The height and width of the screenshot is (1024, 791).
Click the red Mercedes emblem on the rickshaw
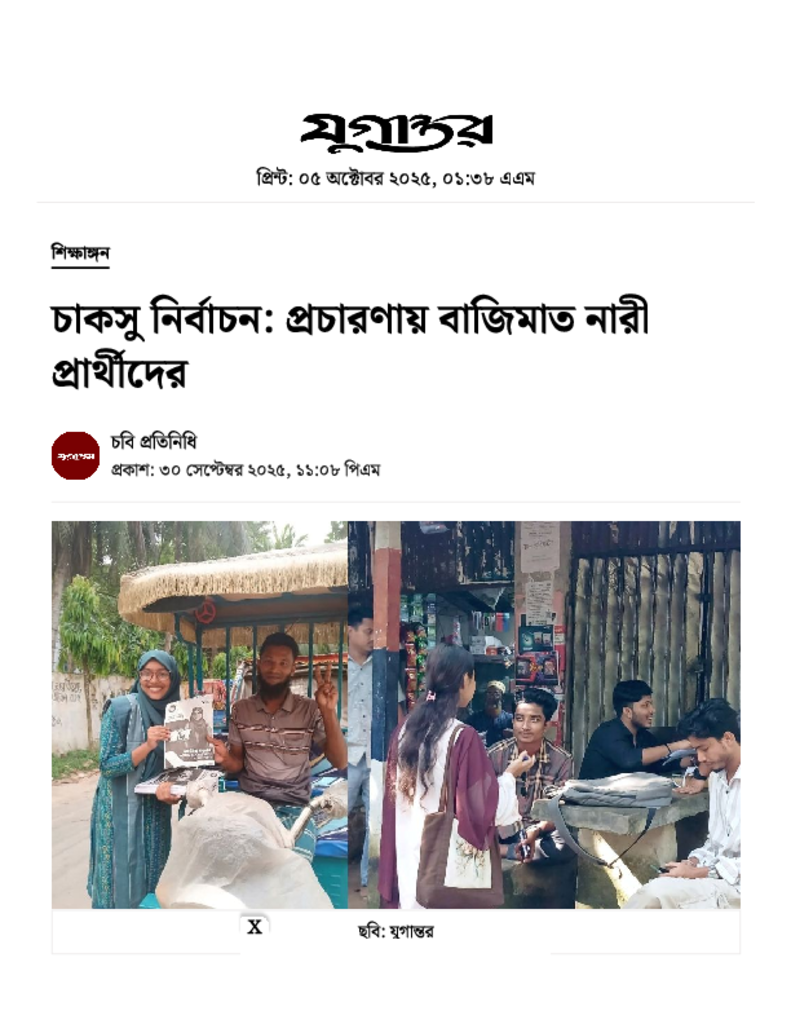tap(206, 612)
